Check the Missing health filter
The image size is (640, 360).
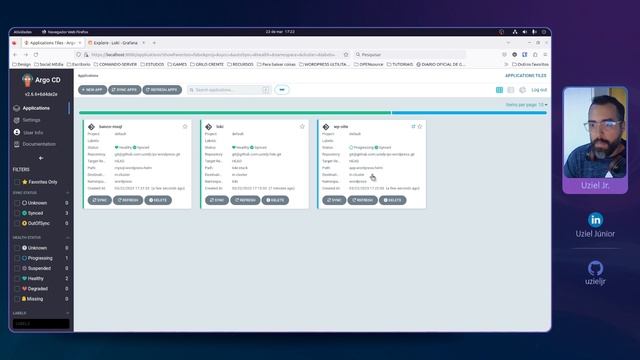coord(17,299)
